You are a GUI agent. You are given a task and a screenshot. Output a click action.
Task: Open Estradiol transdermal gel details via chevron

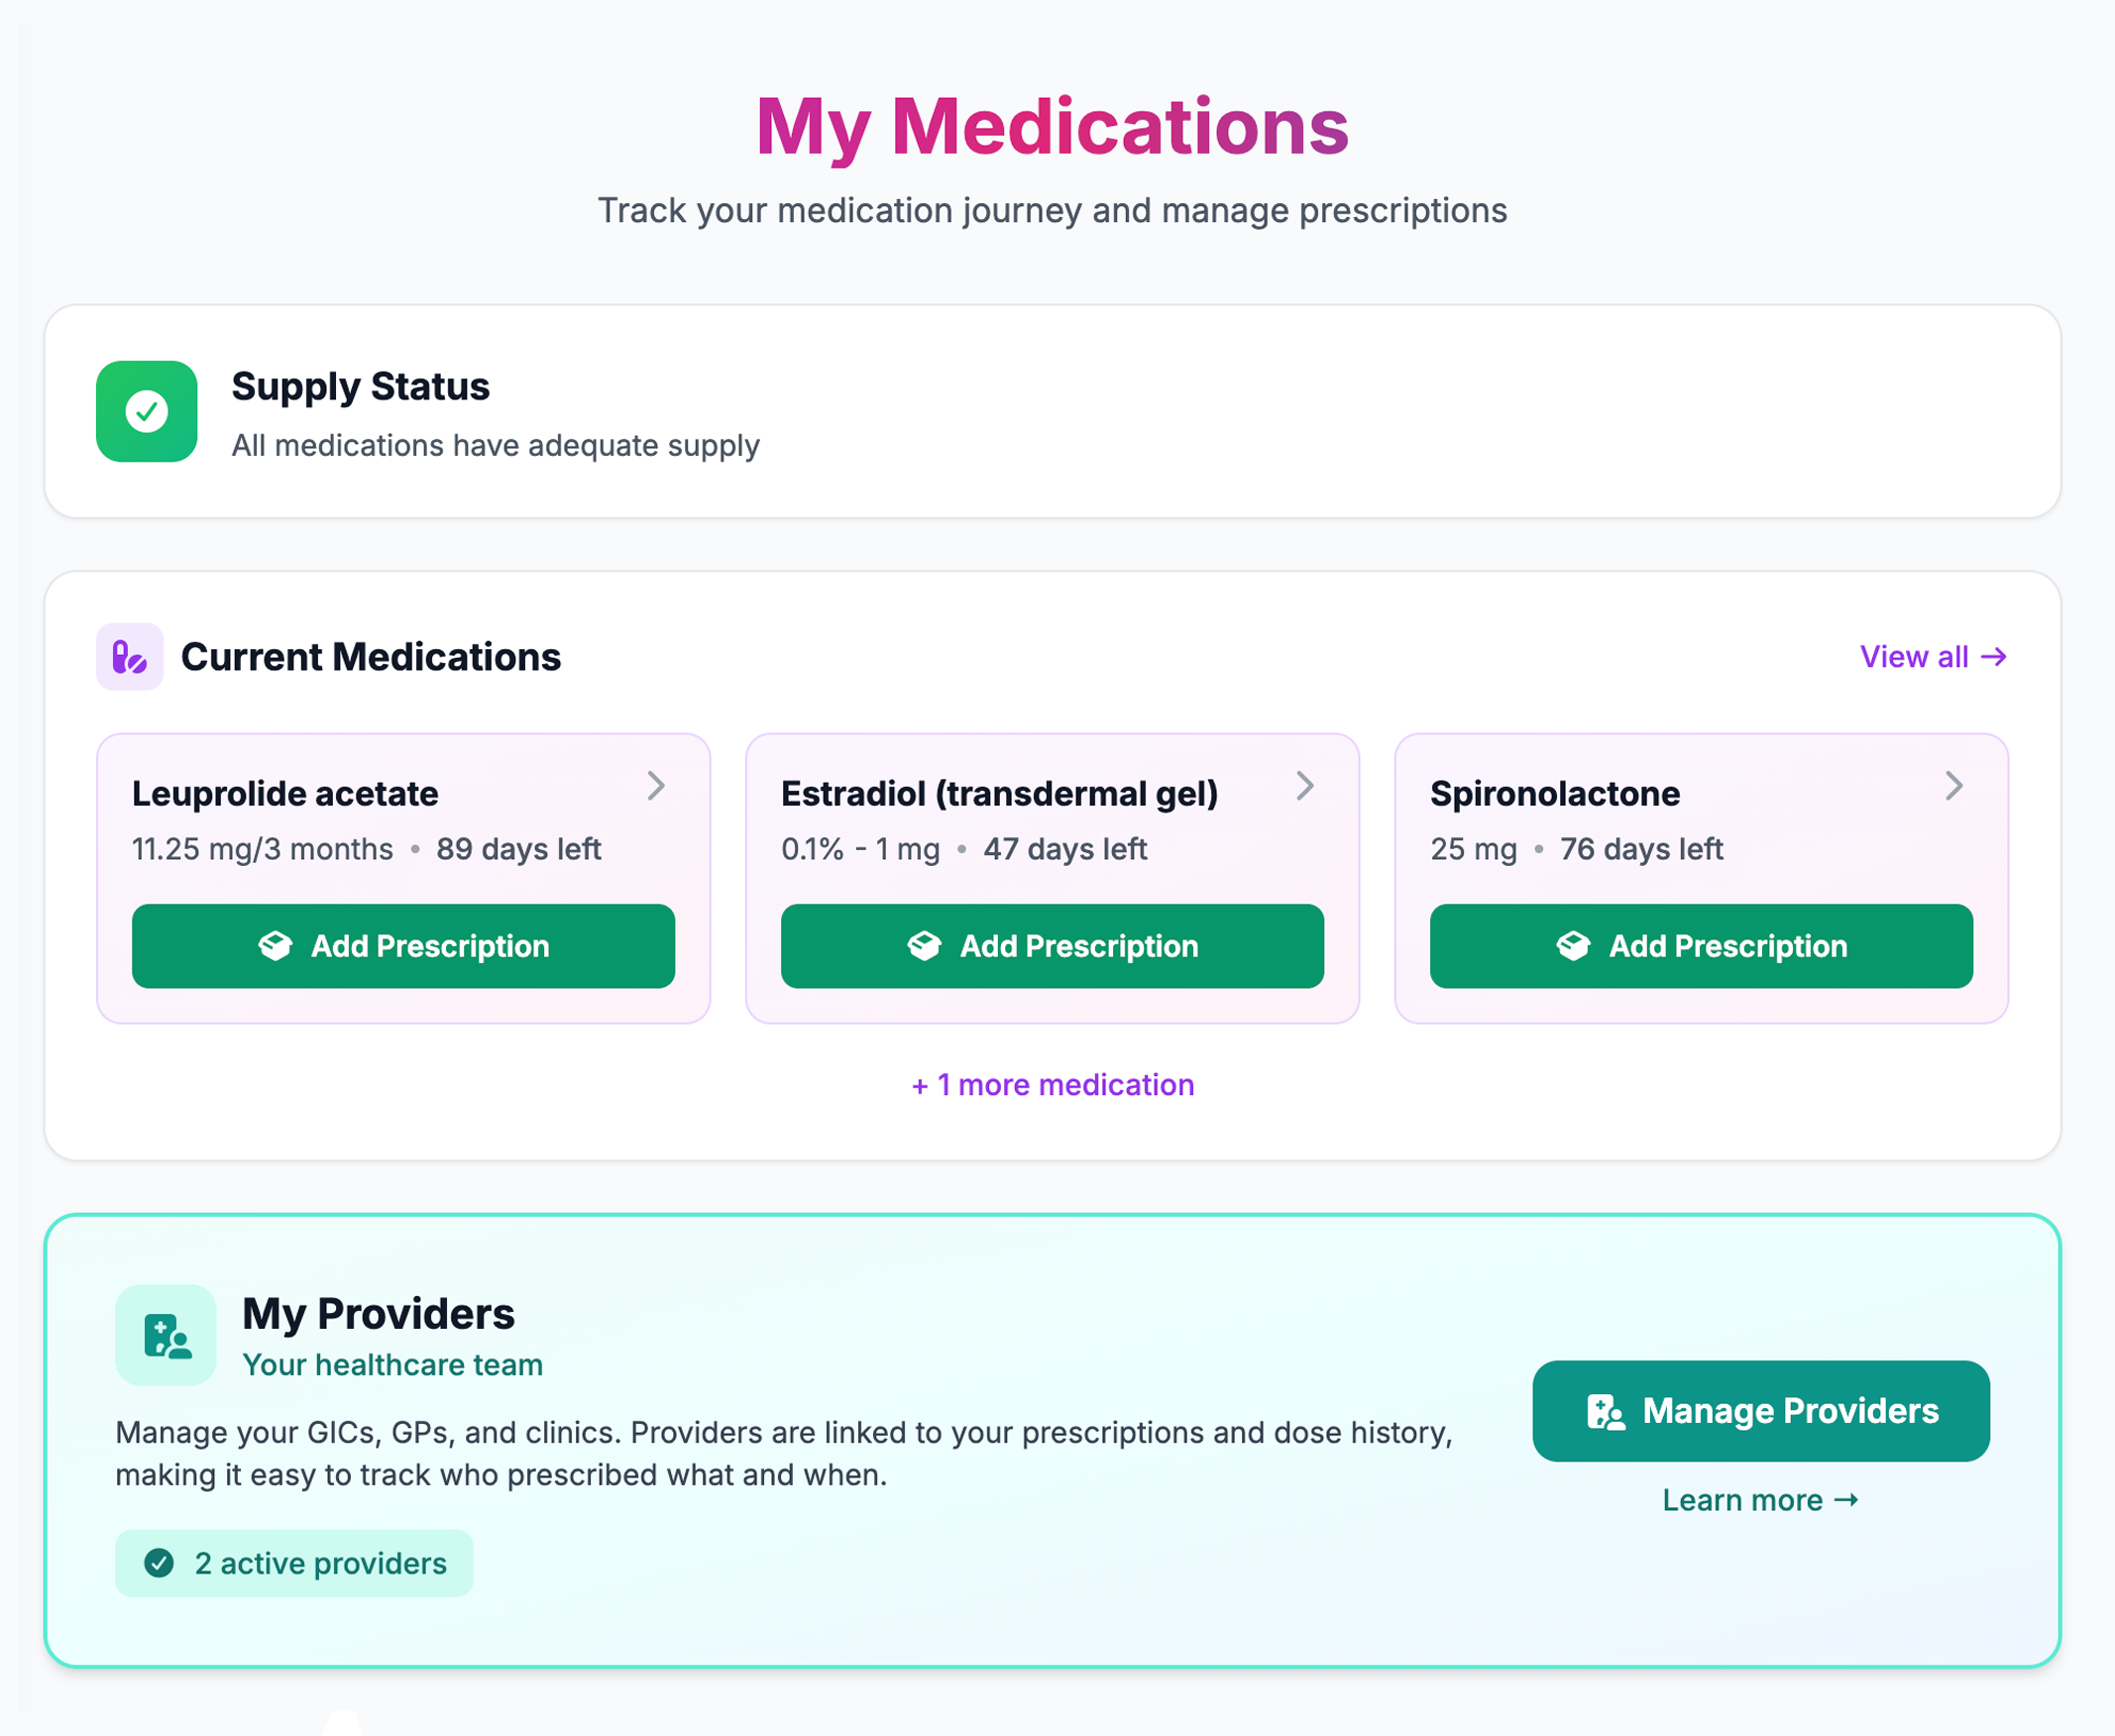point(1306,787)
